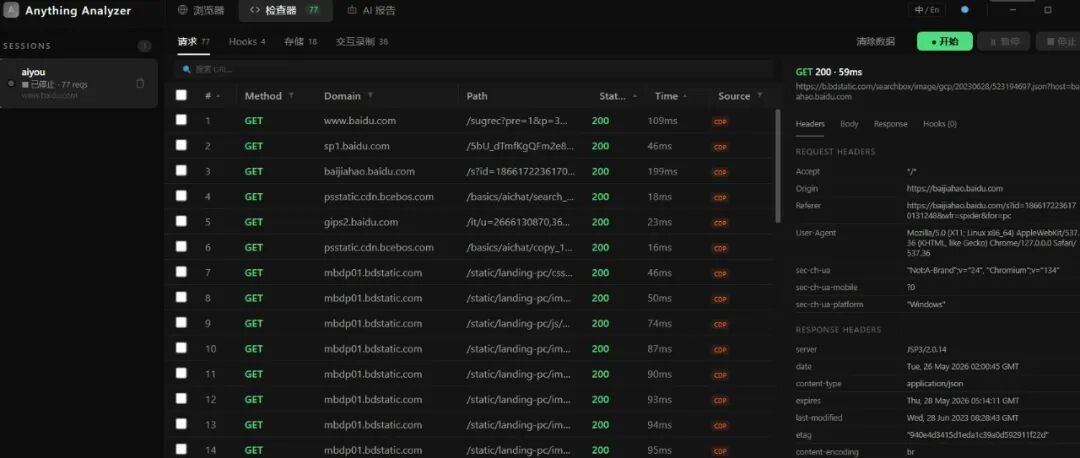This screenshot has width=1080, height=458.
Task: Click the Anything Analyzer logo icon
Action: tap(12, 11)
